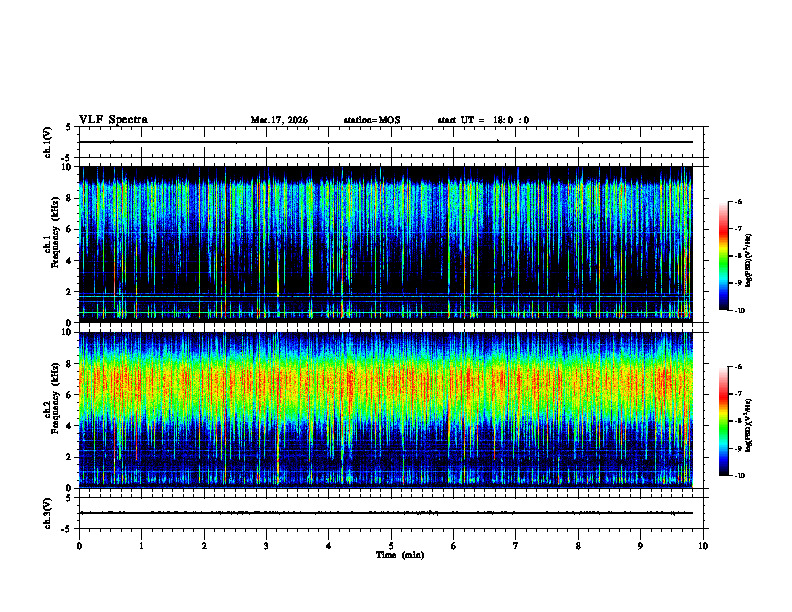Select the date text "Mar.17, 2026"
Viewport: 792px width, 612px height.
279,120
